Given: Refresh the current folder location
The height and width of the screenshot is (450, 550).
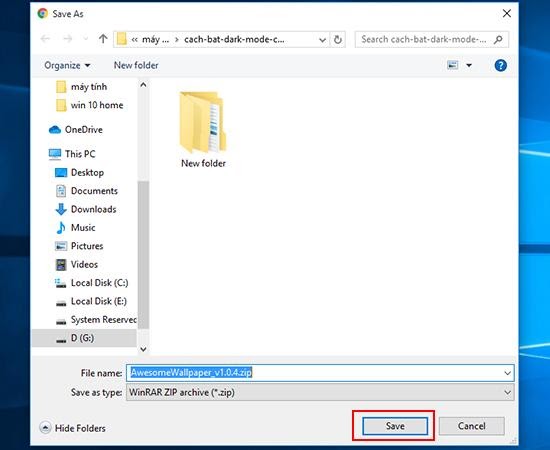Looking at the screenshot, I should 337,39.
